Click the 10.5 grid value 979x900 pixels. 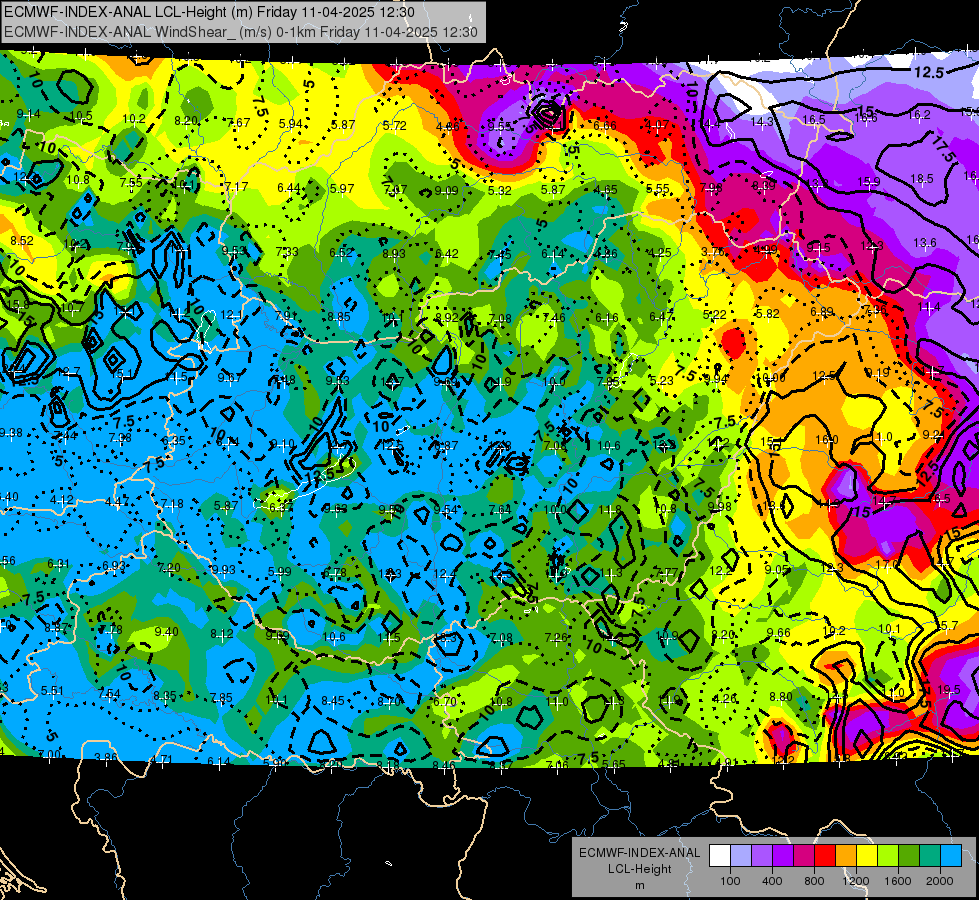[81, 116]
